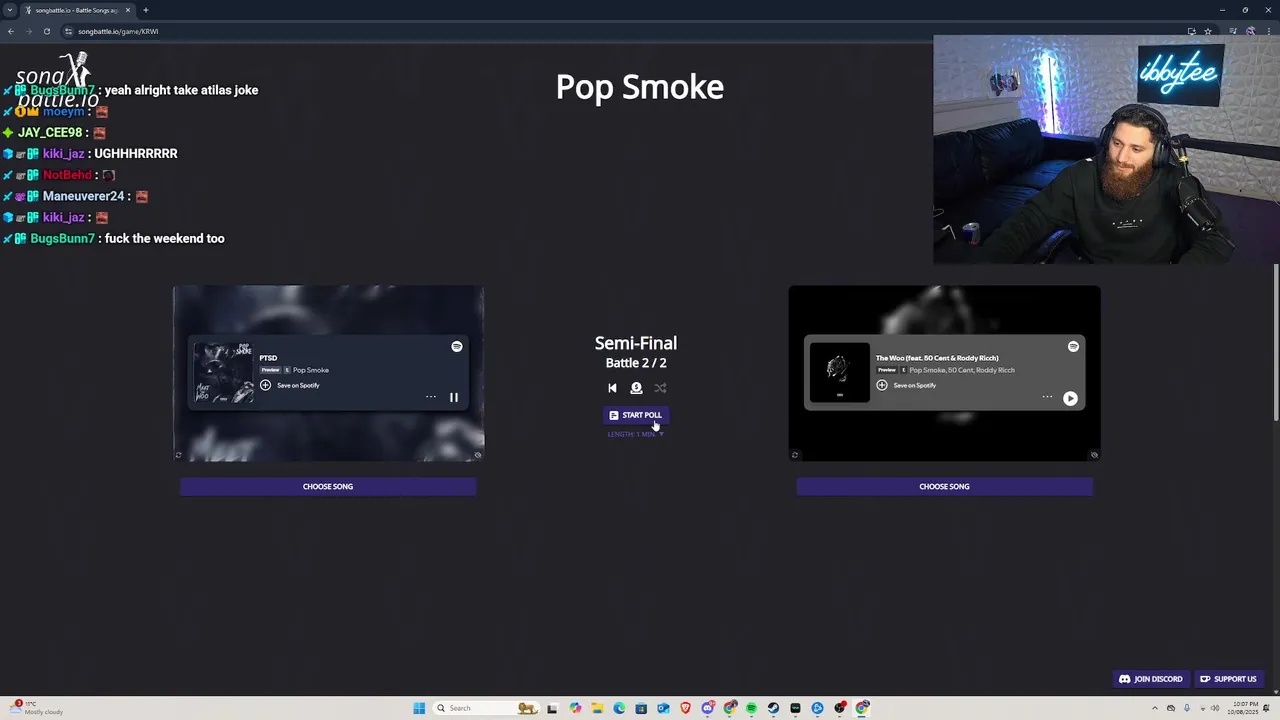Show hidden system tray icons
Viewport: 1280px width, 720px height.
click(x=1155, y=708)
